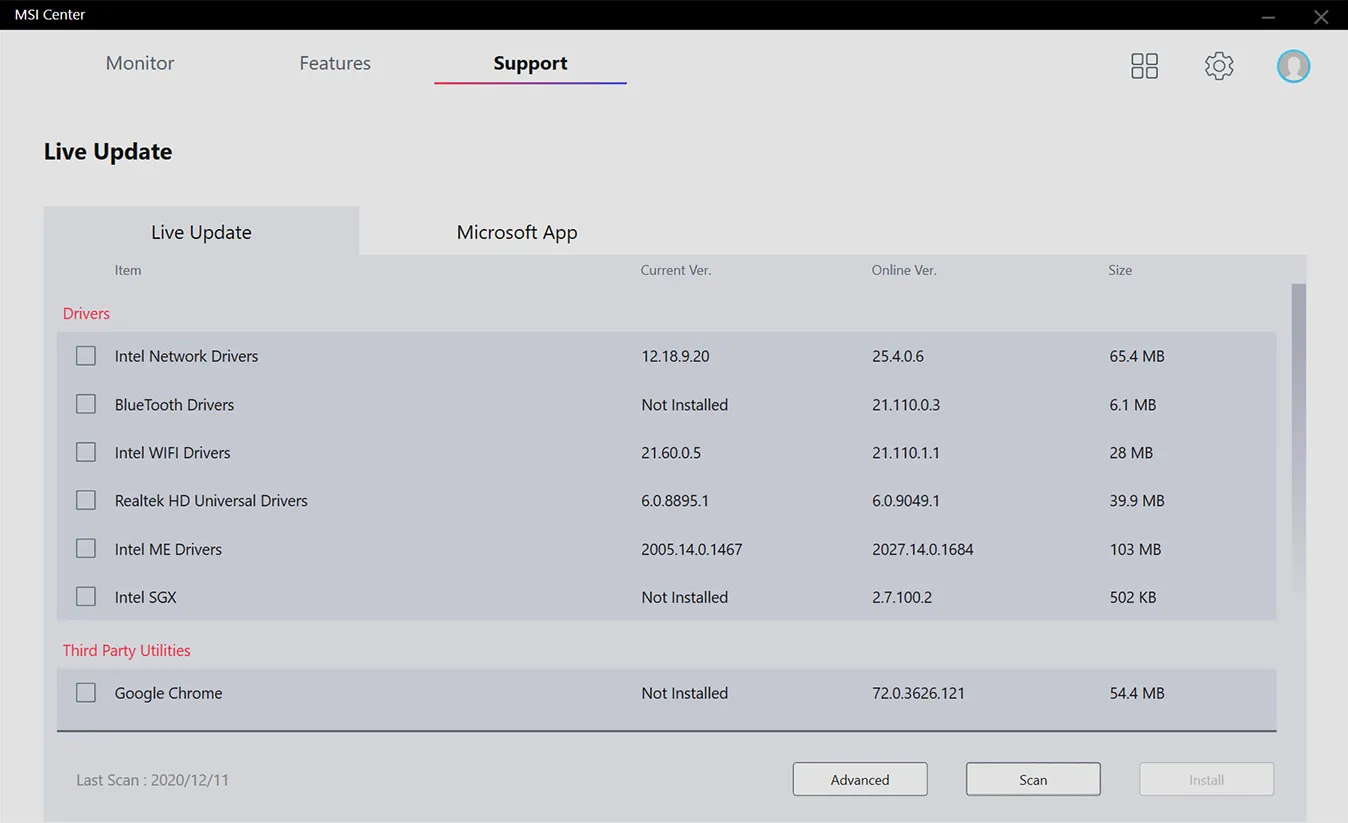Open the apps grid icon
Viewport: 1348px width, 823px height.
(1144, 66)
